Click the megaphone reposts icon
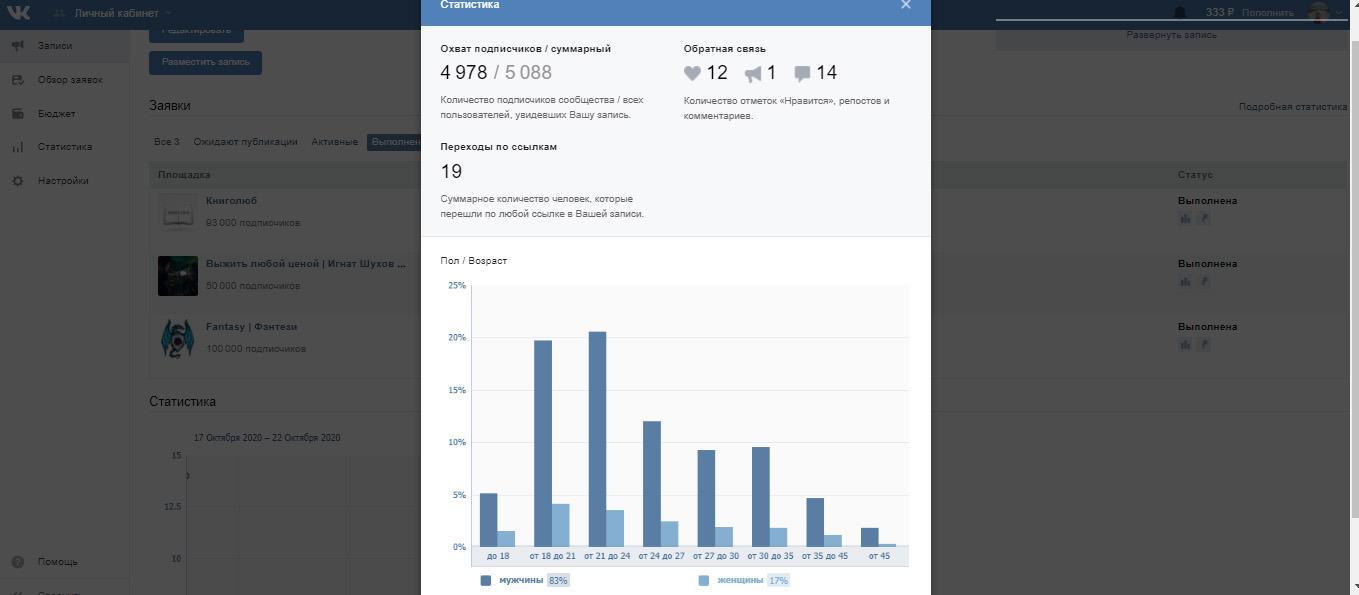Viewport: 1359px width, 595px height. coord(753,73)
